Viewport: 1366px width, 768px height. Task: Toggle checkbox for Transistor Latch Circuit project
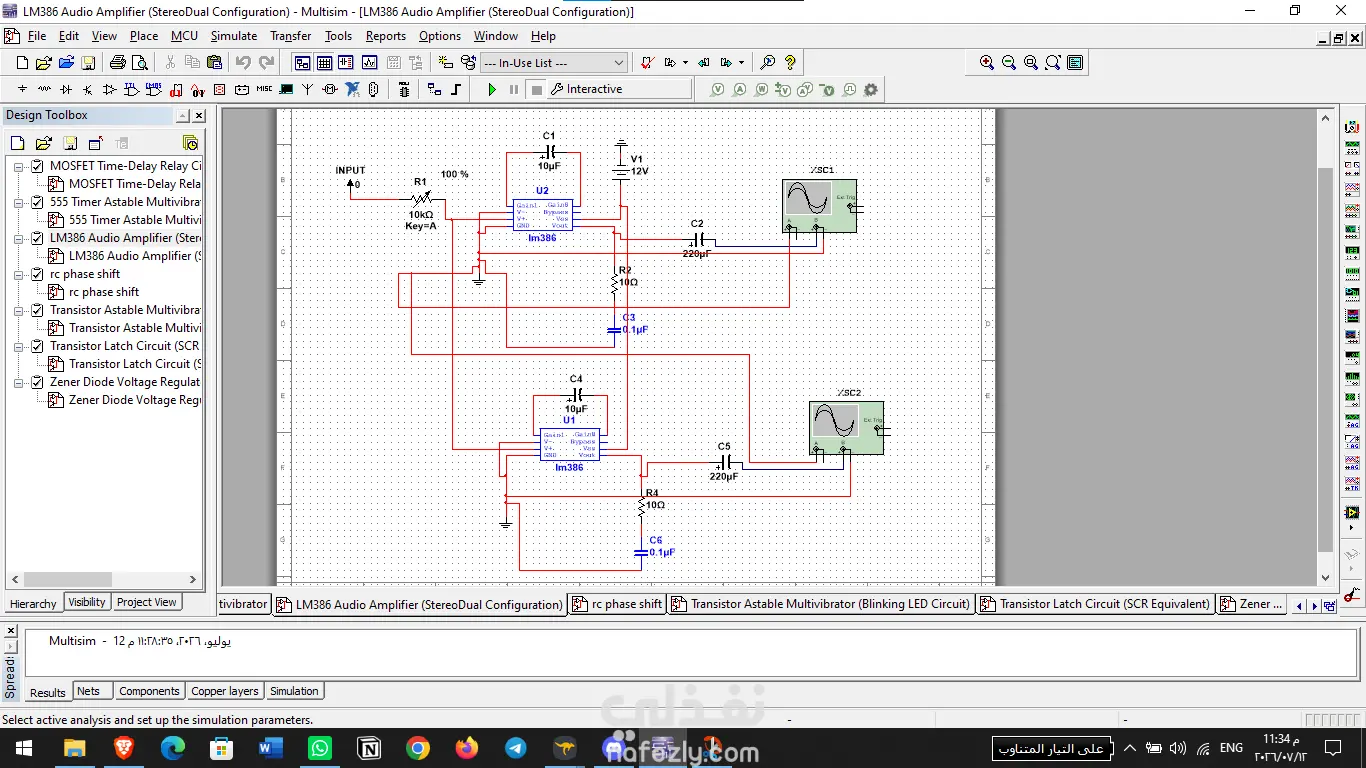click(38, 346)
